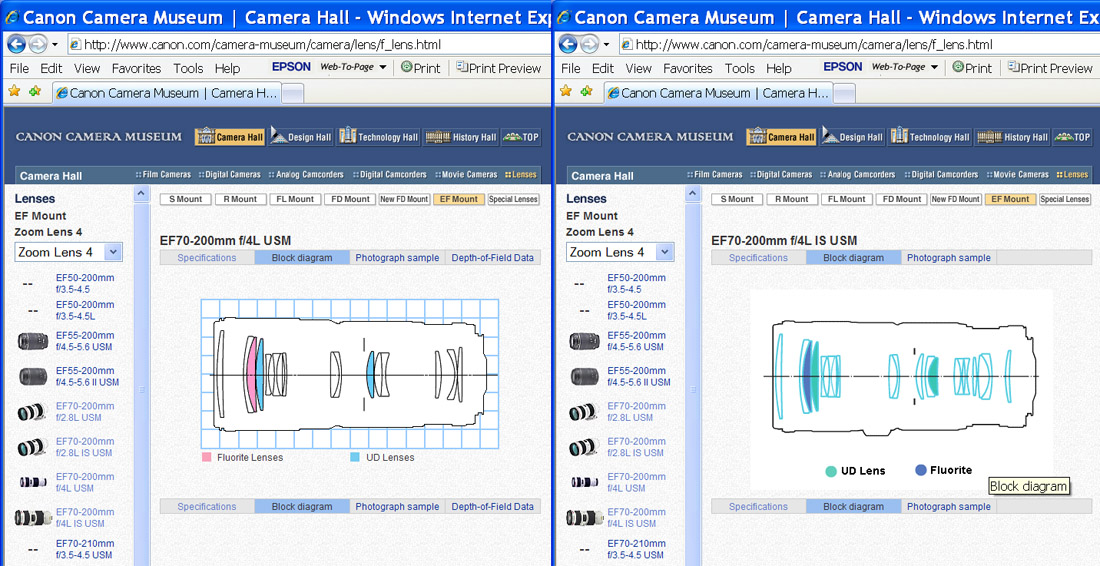Open Movie Cameras link in right window
Viewport: 1100px width, 566px height.
pos(1018,175)
